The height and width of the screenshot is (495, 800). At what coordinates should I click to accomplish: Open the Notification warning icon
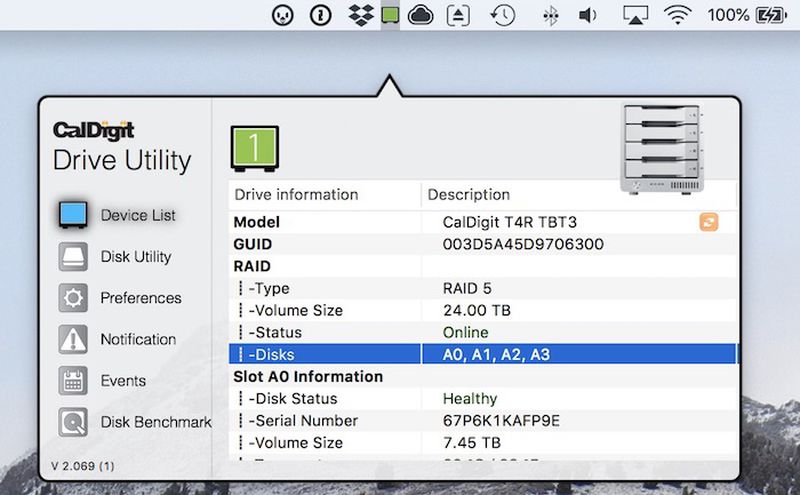(x=73, y=339)
